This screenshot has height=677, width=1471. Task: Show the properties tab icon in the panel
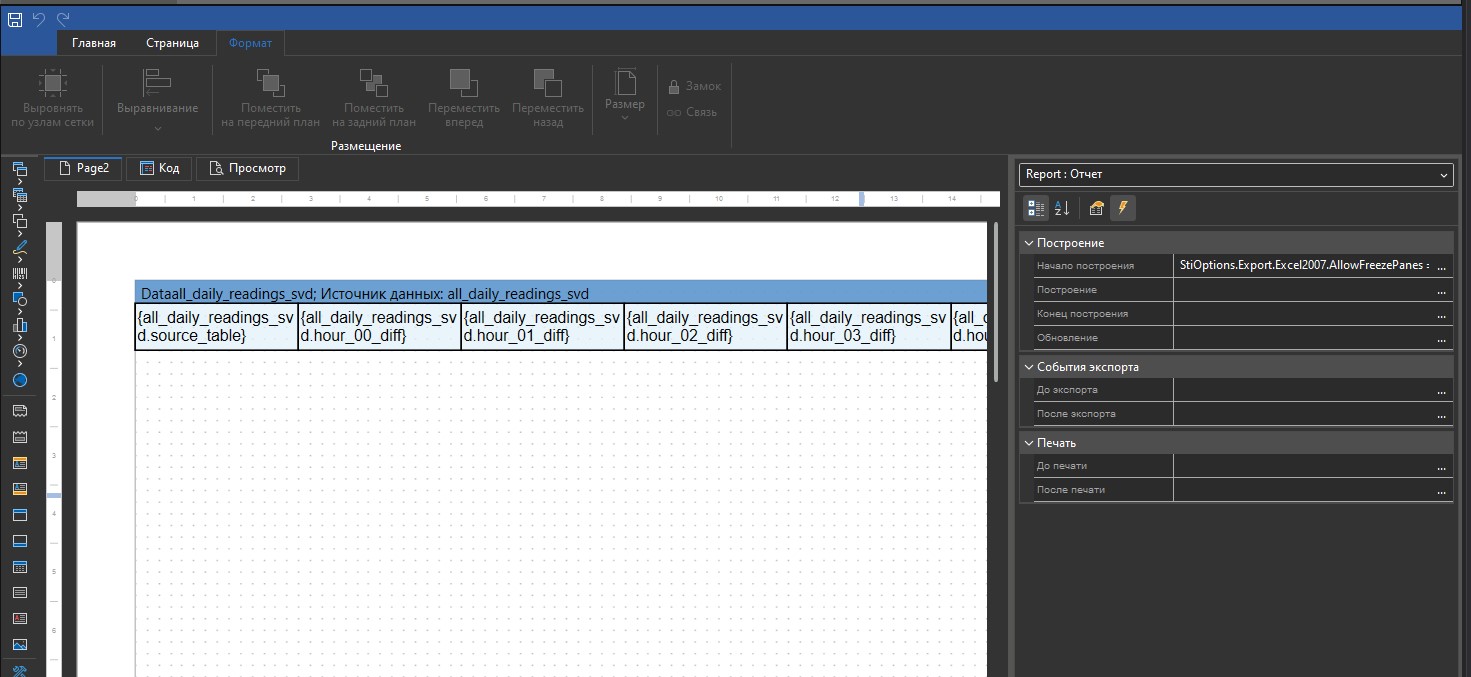click(1097, 208)
